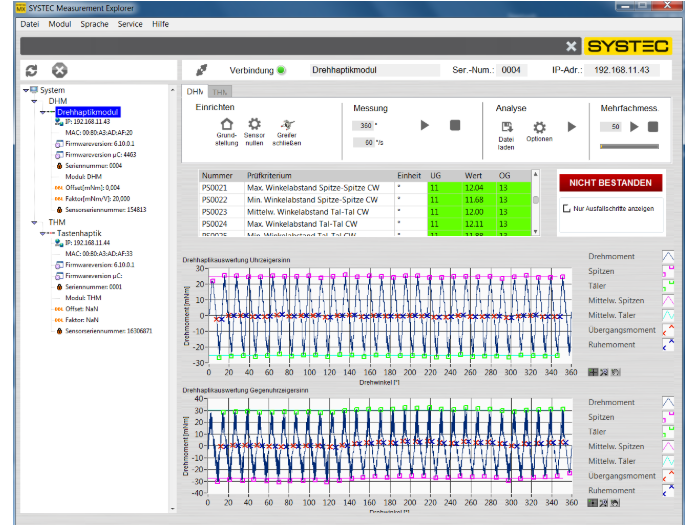Click the tree panel scroll-up arrow
700x525 pixels.
point(173,90)
